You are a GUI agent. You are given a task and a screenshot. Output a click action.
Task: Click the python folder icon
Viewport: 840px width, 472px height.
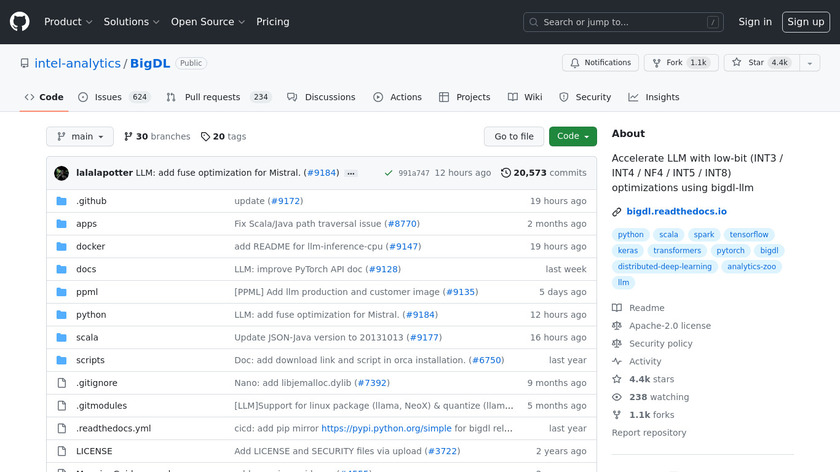62,314
